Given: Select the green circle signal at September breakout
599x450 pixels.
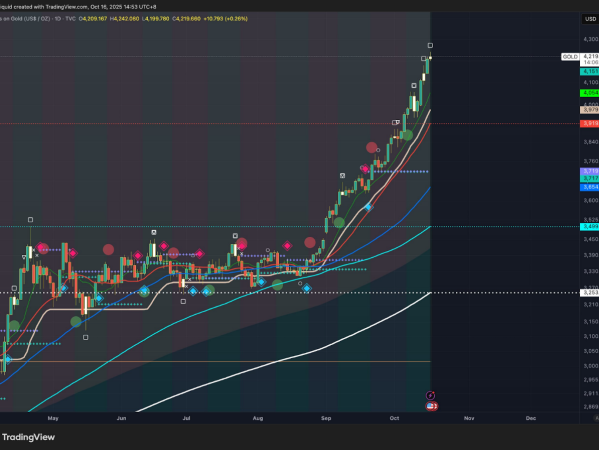Looking at the screenshot, I should click(339, 222).
